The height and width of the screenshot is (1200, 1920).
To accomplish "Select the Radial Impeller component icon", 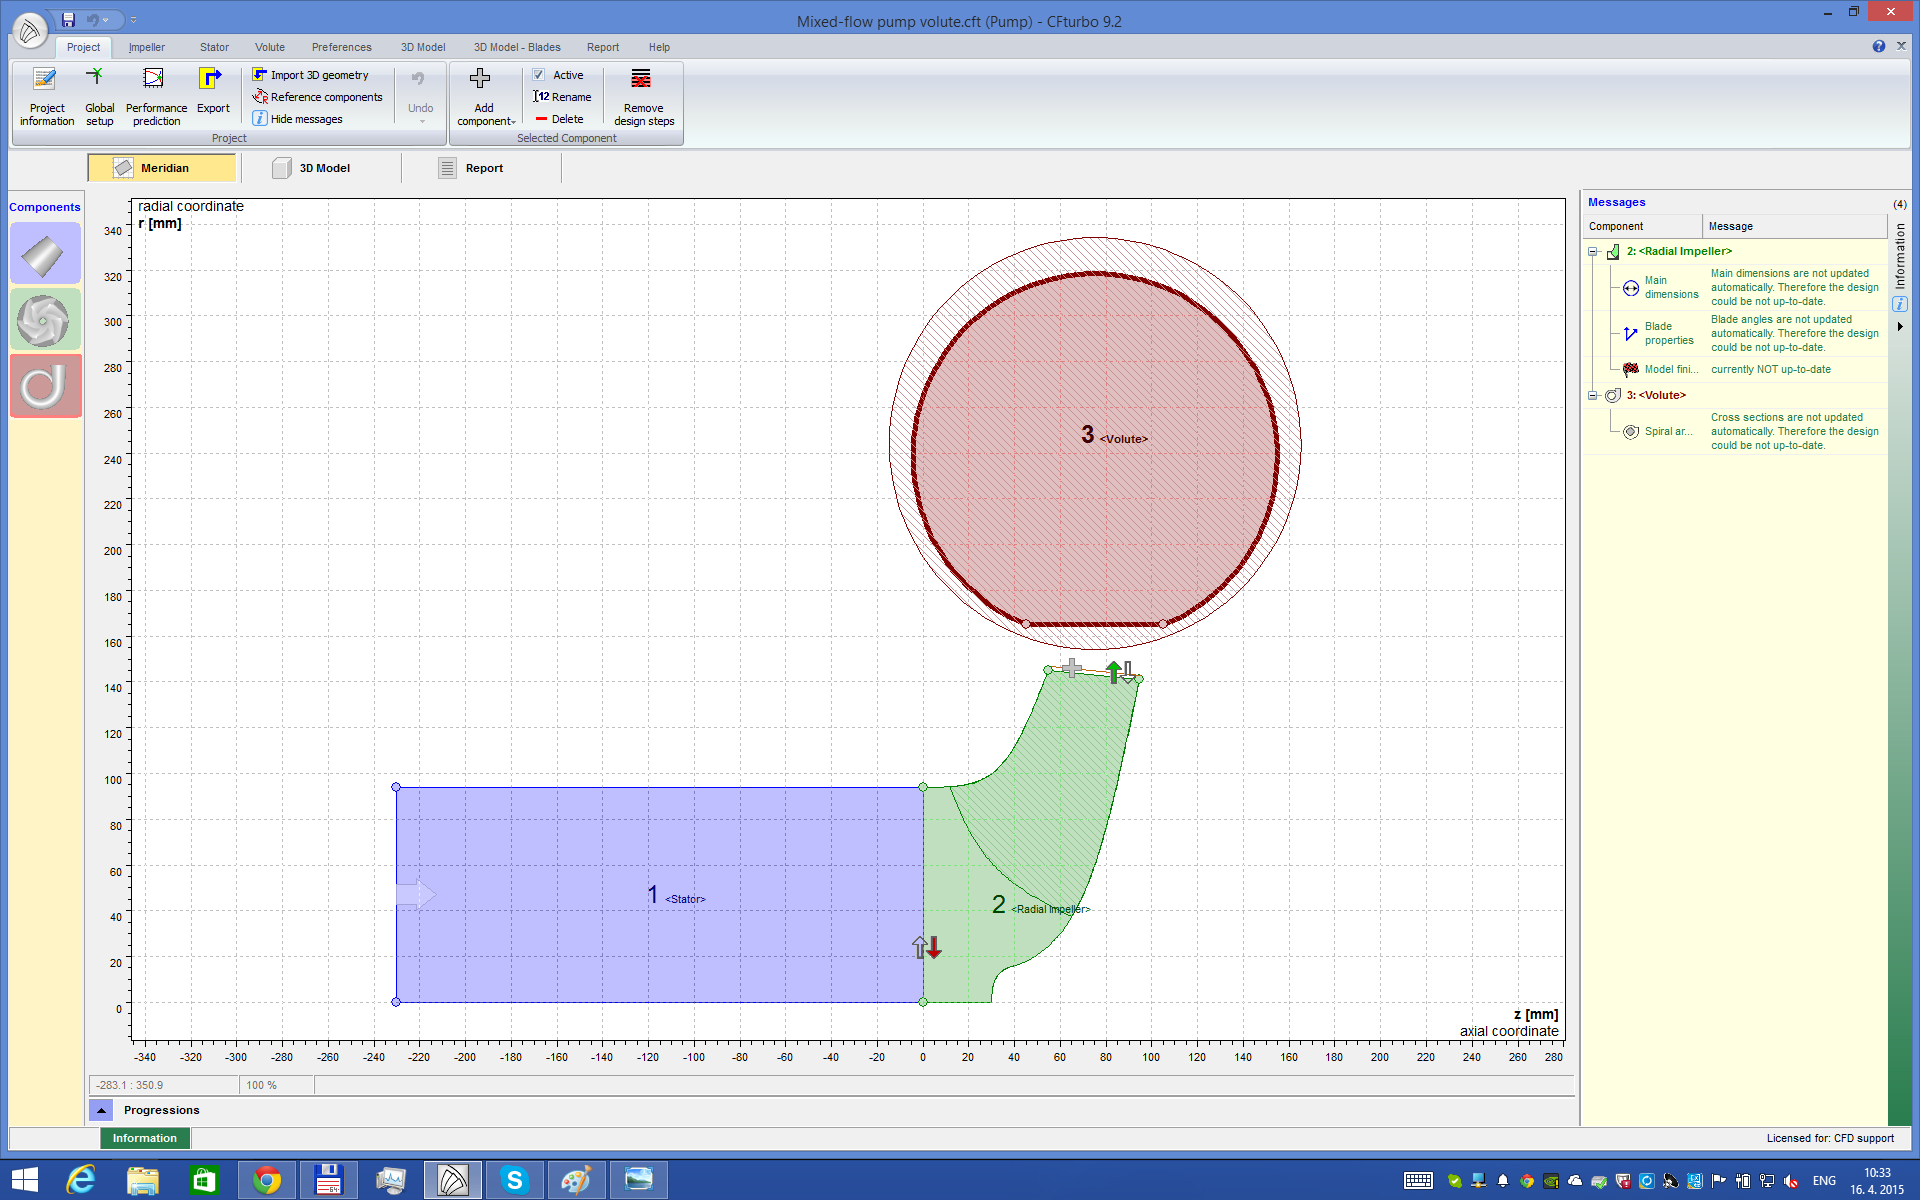I will [44, 320].
